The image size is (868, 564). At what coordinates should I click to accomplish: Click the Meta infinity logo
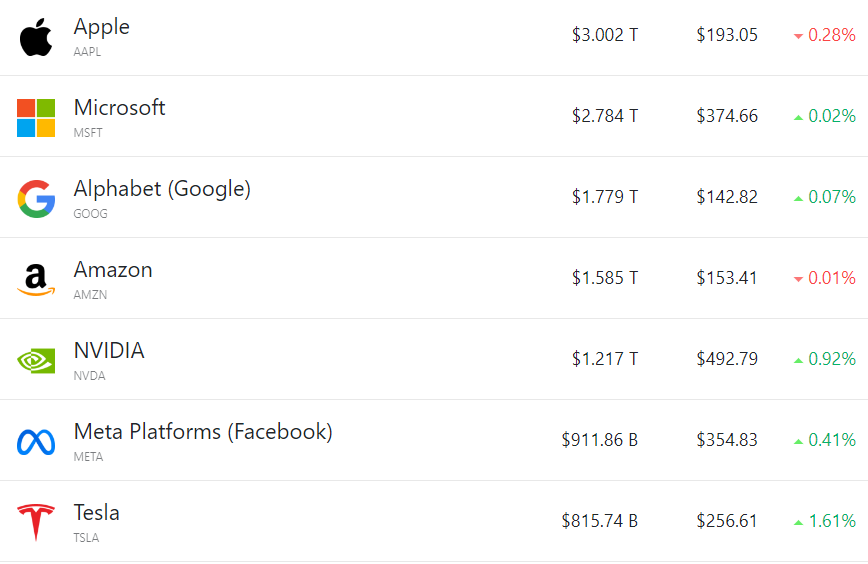[36, 442]
